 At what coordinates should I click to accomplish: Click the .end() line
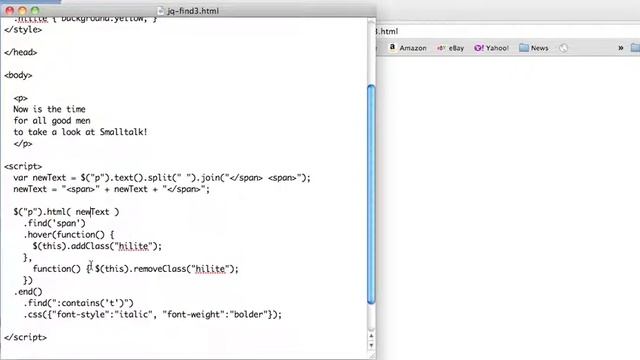[28, 291]
